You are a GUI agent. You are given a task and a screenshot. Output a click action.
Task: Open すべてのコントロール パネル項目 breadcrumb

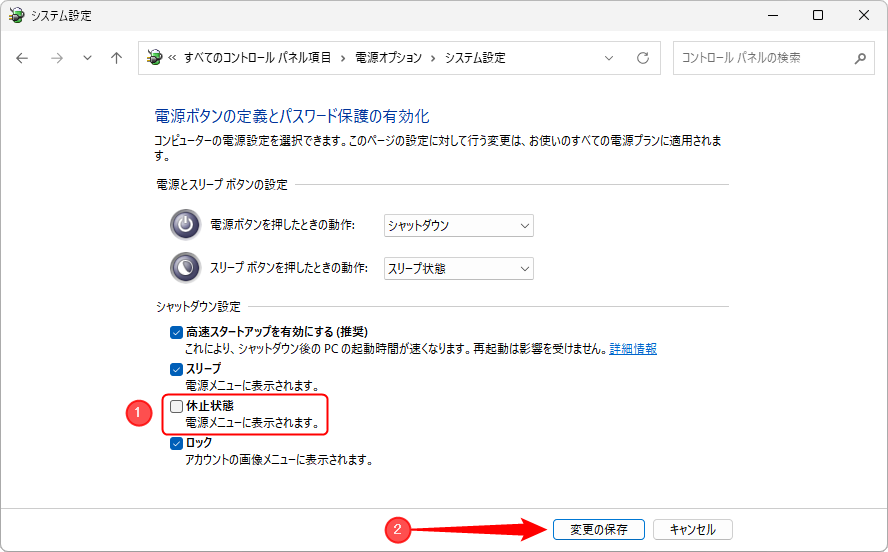point(258,58)
